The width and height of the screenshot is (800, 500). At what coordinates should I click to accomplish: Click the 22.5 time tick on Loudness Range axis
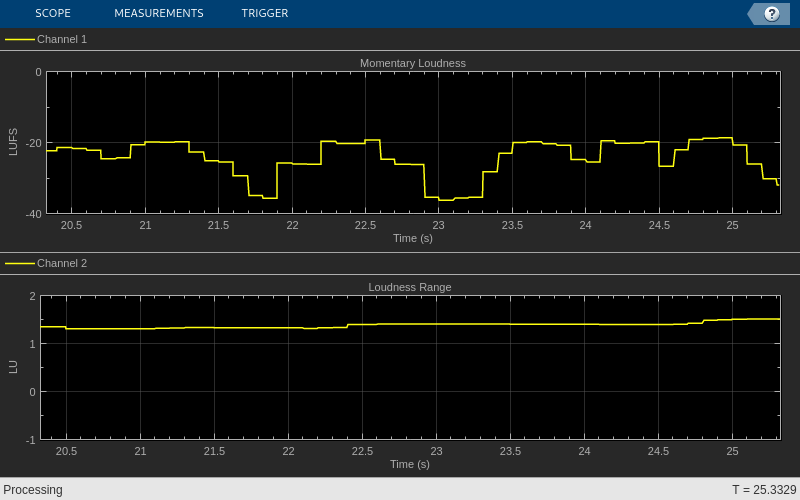tap(362, 451)
